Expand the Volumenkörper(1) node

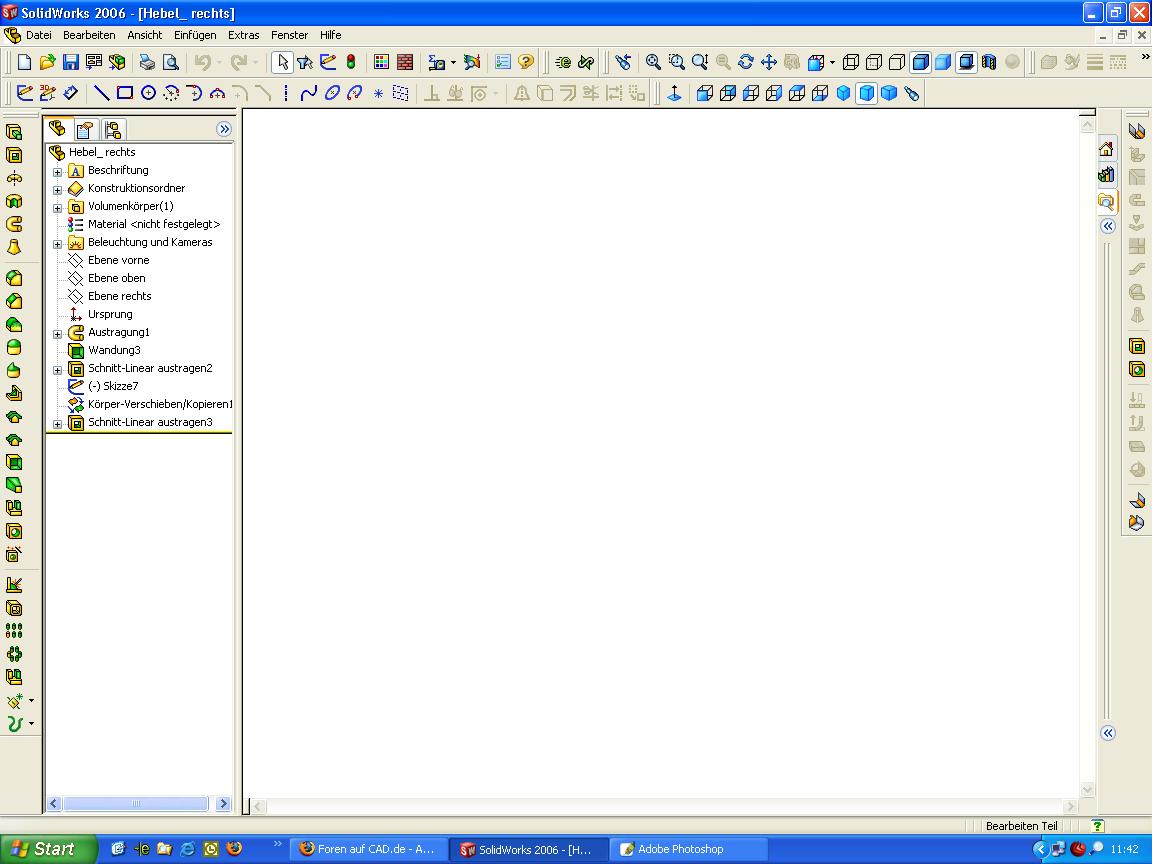pyautogui.click(x=57, y=208)
